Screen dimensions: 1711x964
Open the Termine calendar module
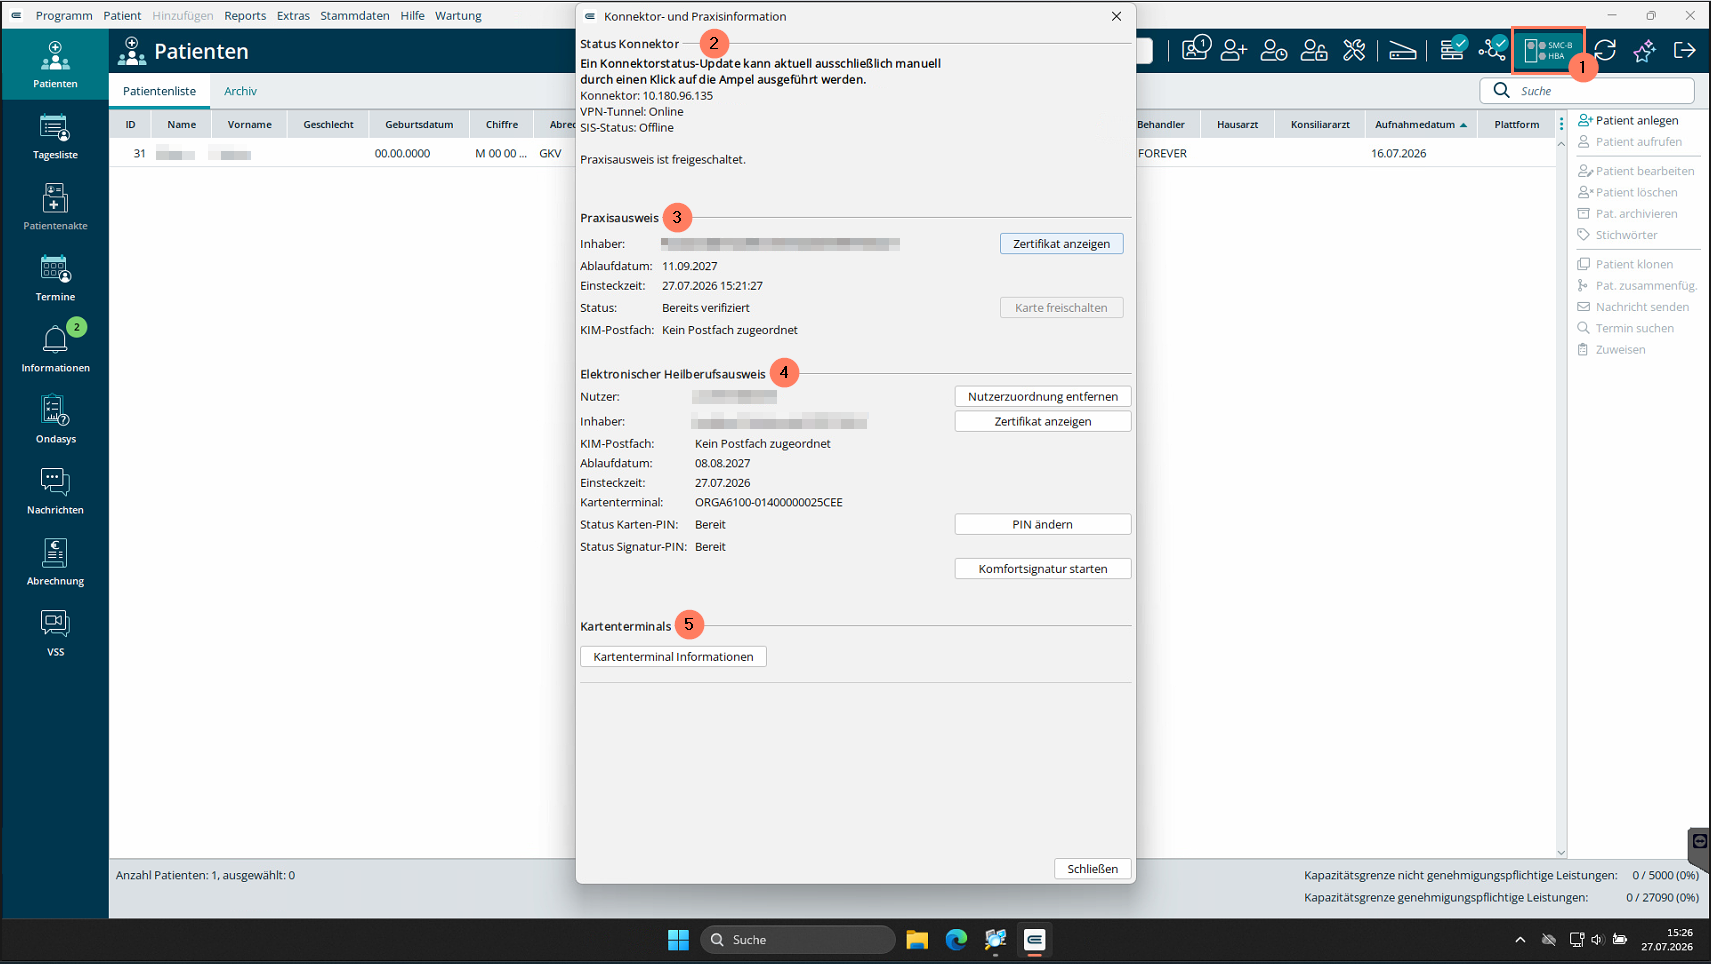(55, 278)
